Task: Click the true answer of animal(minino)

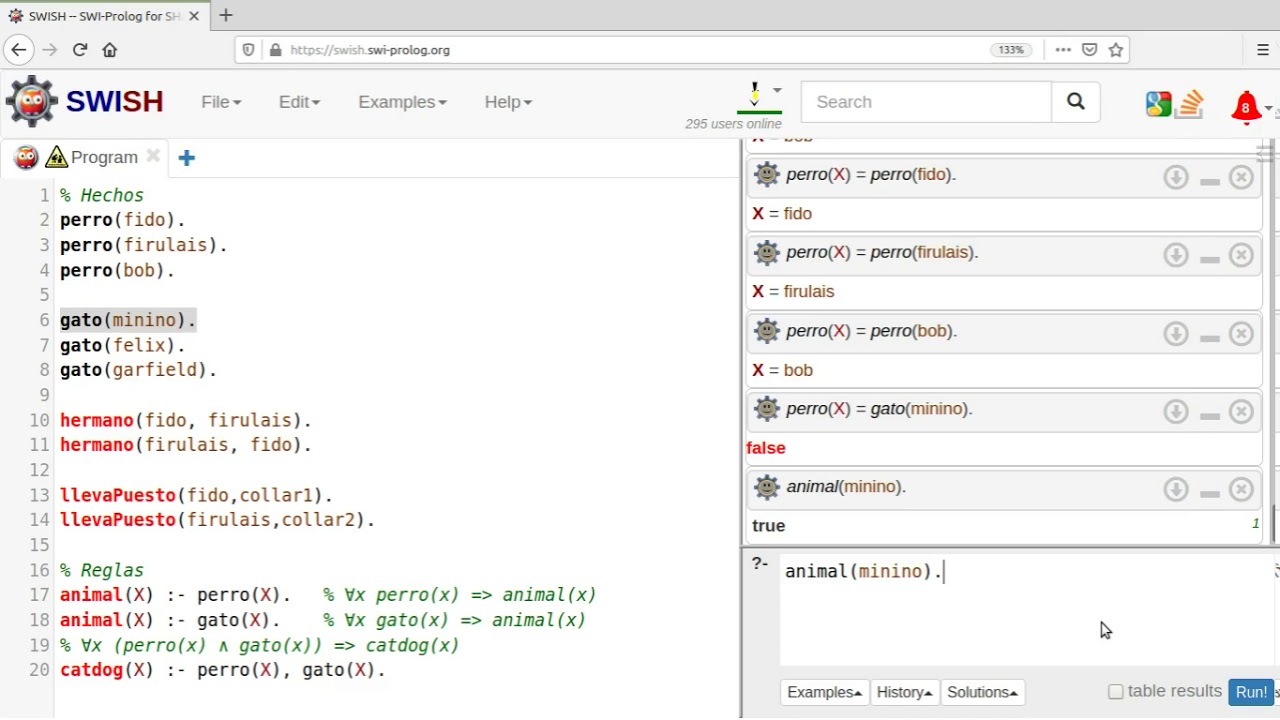Action: coord(769,526)
